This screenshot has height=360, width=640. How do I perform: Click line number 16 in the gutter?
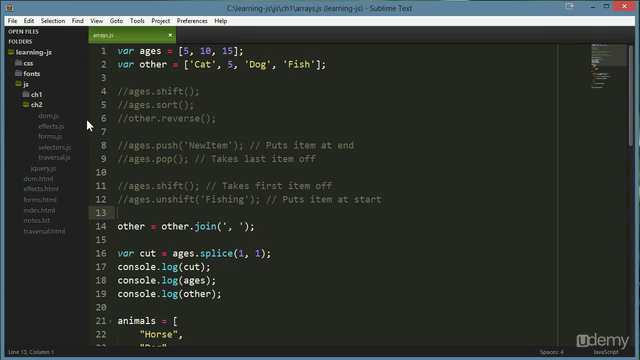click(101, 253)
